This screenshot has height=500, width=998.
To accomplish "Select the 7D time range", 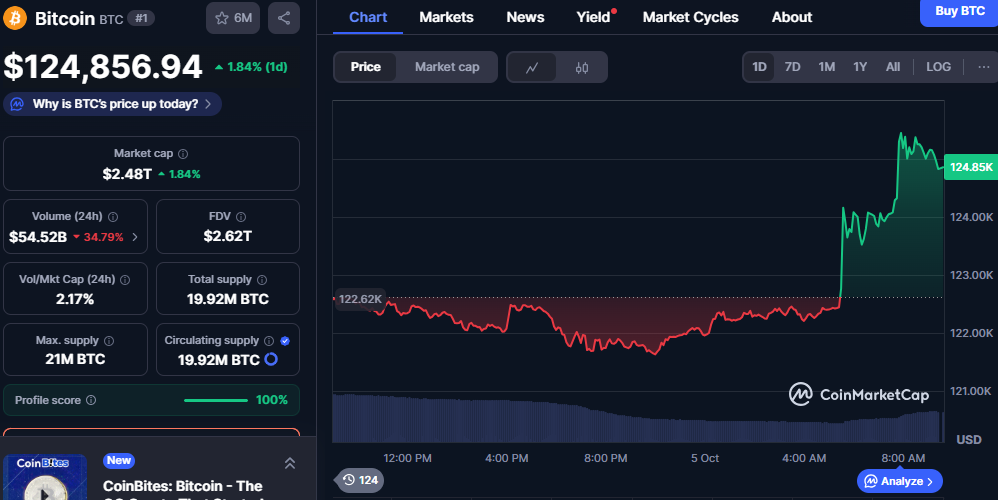I will (x=792, y=67).
